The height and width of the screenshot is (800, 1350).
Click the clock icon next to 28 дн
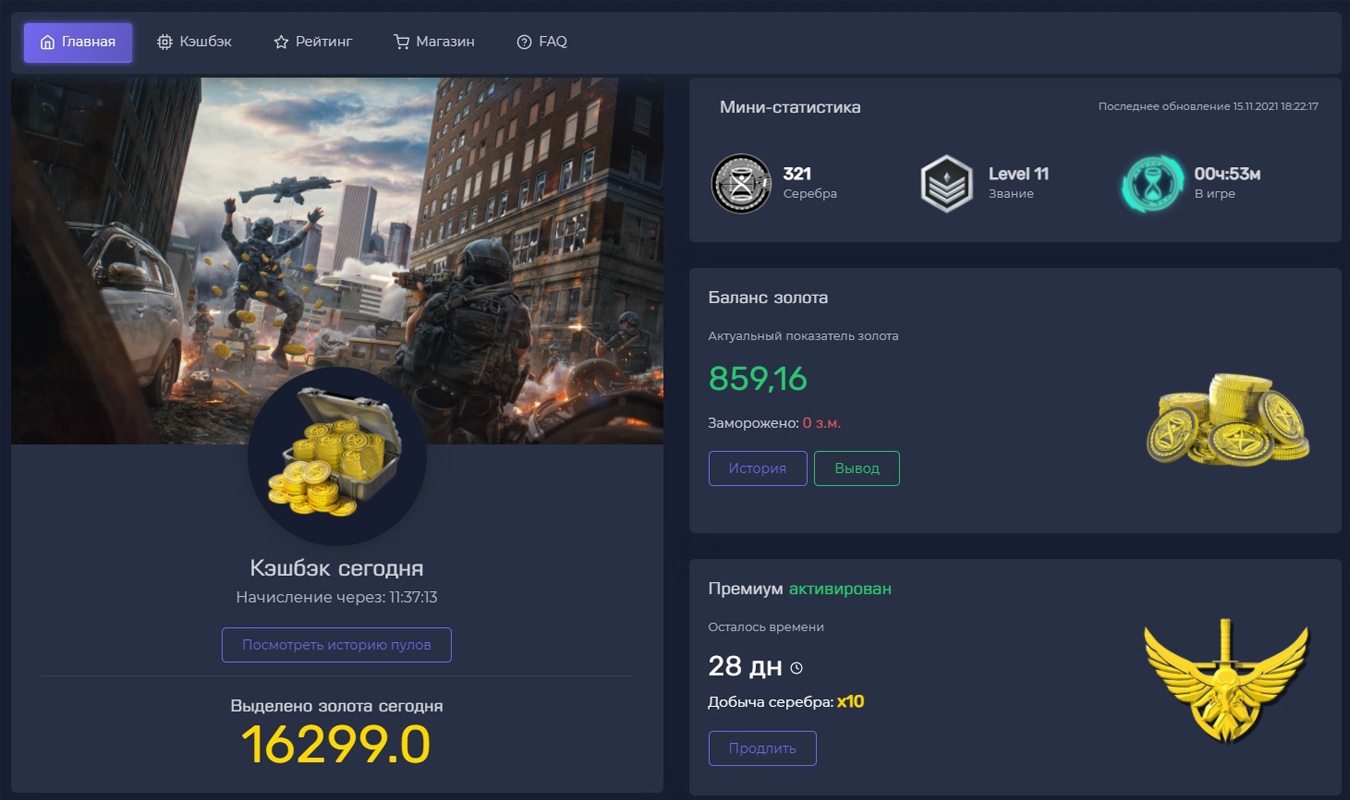797,668
